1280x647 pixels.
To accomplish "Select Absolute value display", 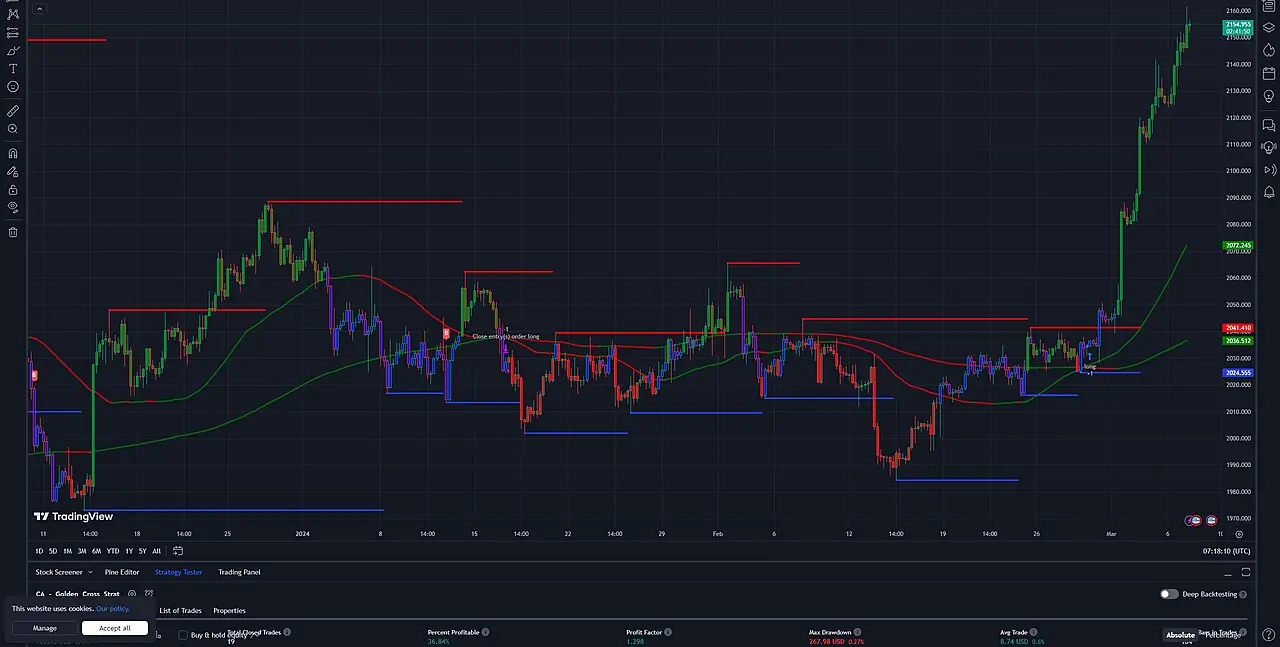I will tap(1180, 635).
